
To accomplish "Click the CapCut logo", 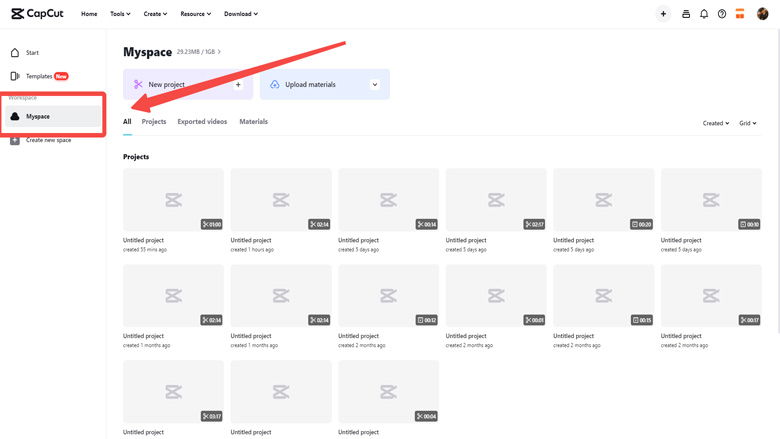I will point(37,13).
